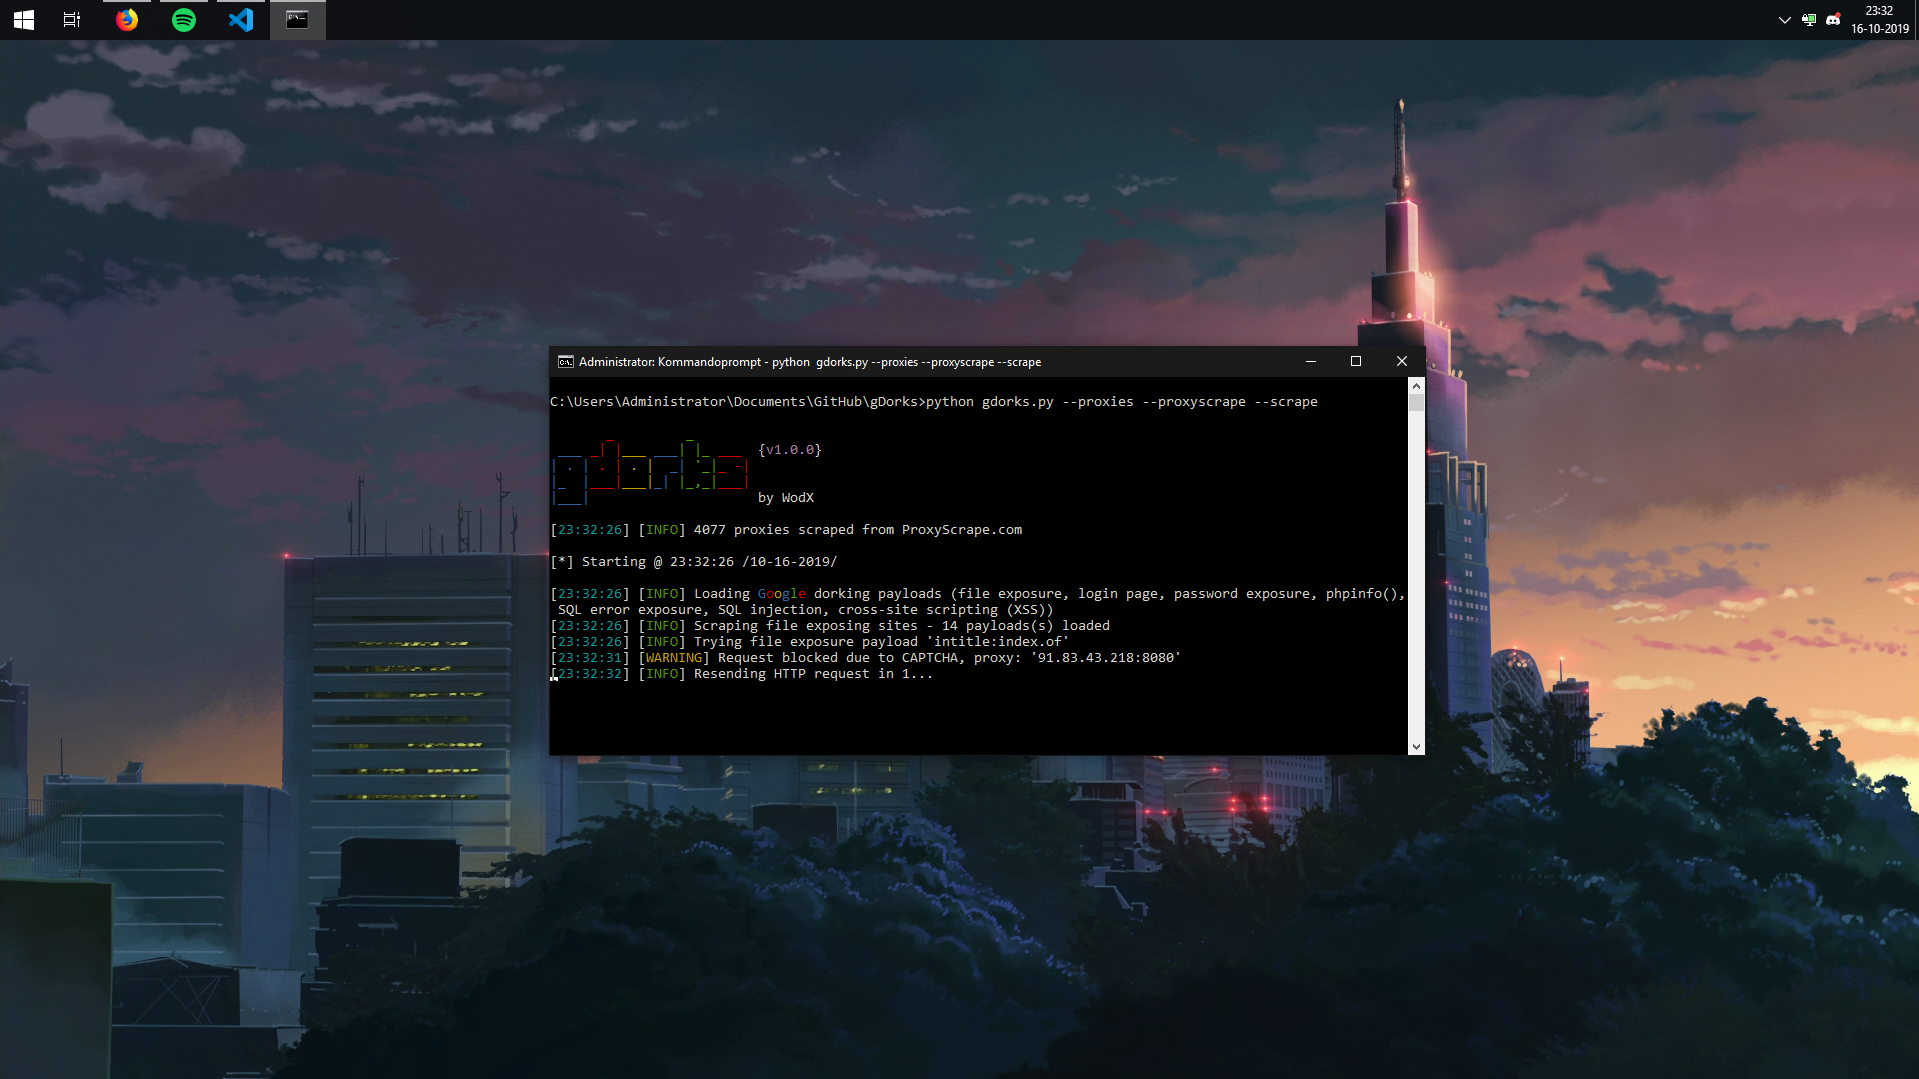Minimize the Command Prompt window
This screenshot has width=1919, height=1079.
(x=1310, y=362)
